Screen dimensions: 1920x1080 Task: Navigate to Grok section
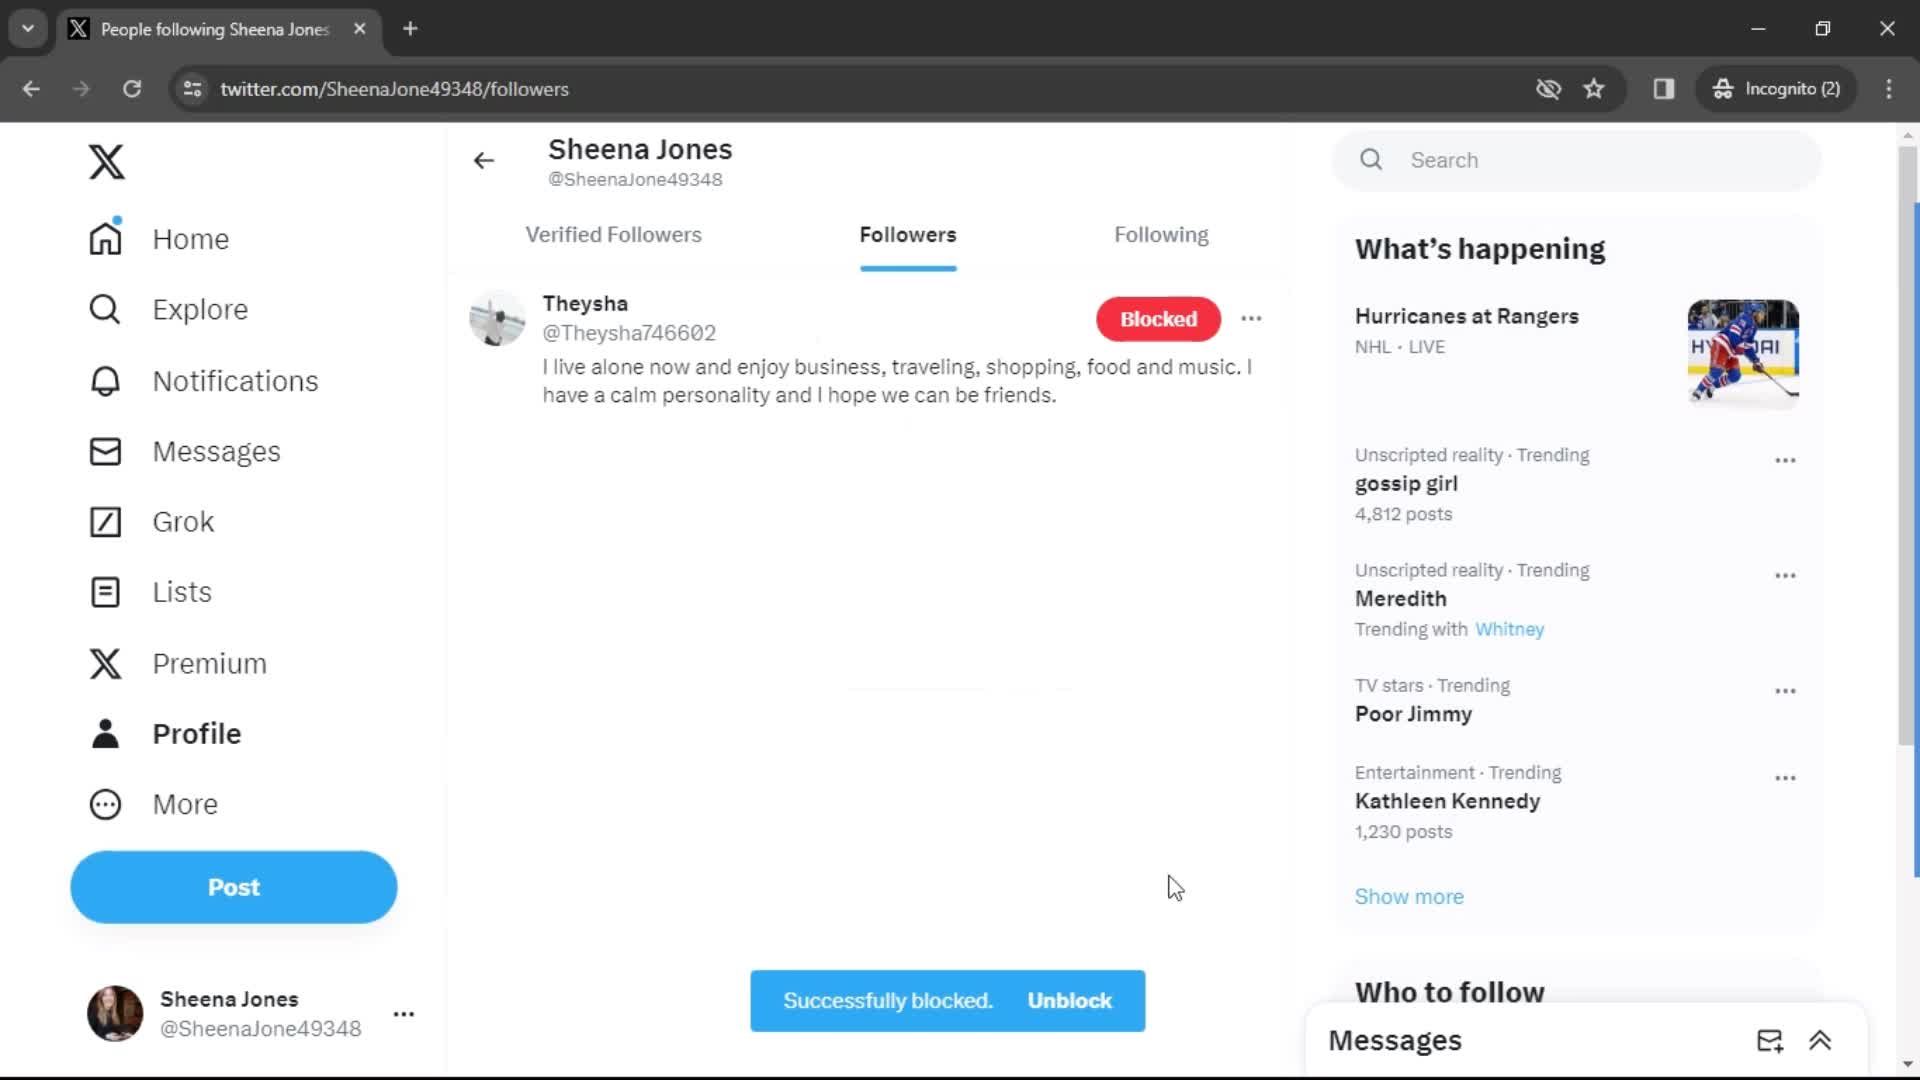pos(183,522)
